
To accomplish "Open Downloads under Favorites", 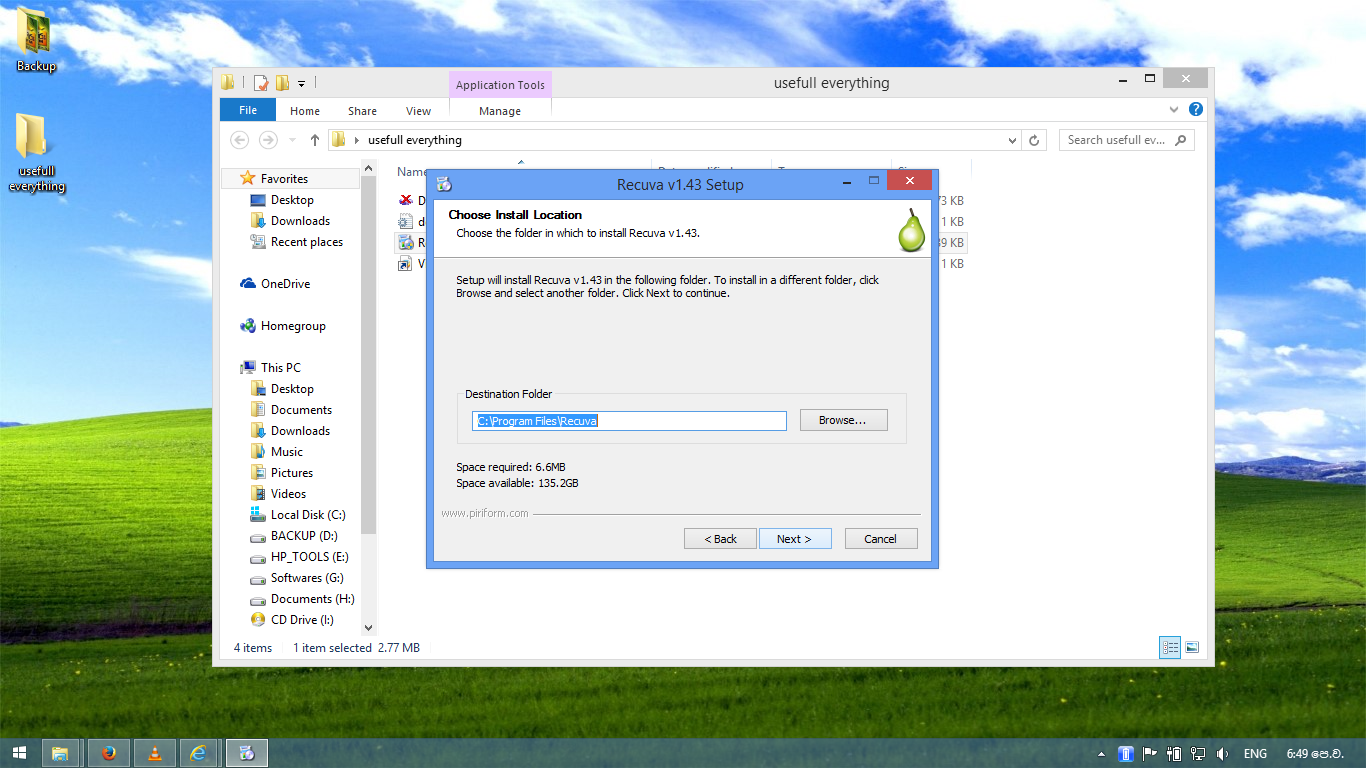I will pos(300,221).
